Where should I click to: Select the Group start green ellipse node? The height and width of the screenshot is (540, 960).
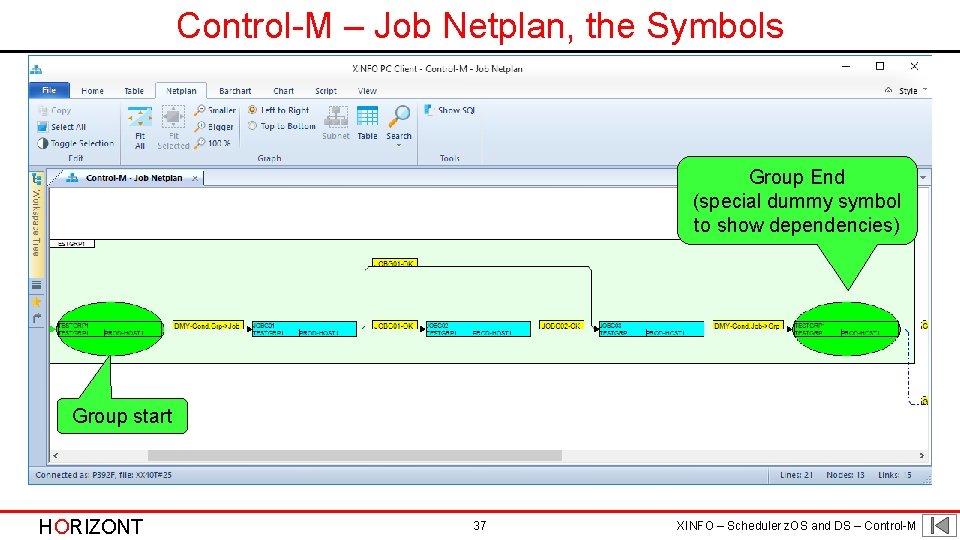pyautogui.click(x=110, y=329)
